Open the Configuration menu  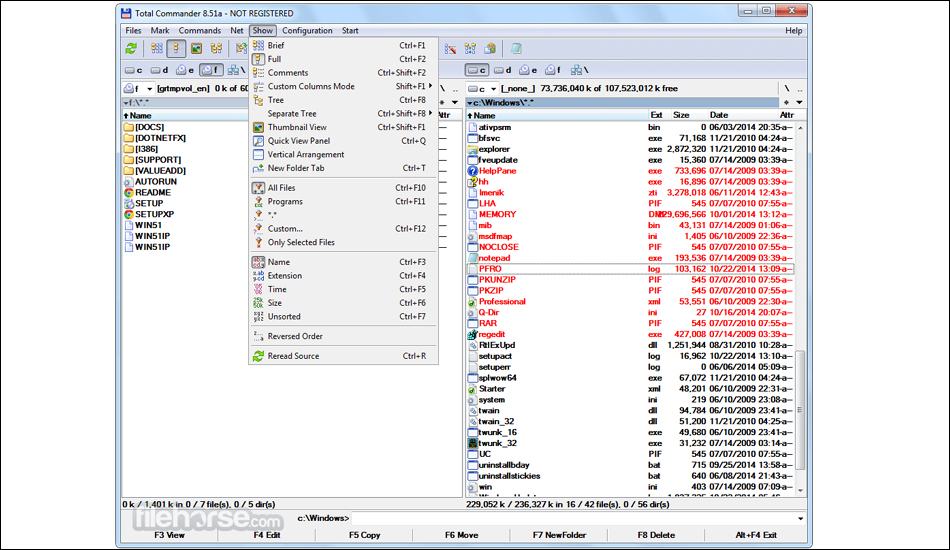[307, 30]
